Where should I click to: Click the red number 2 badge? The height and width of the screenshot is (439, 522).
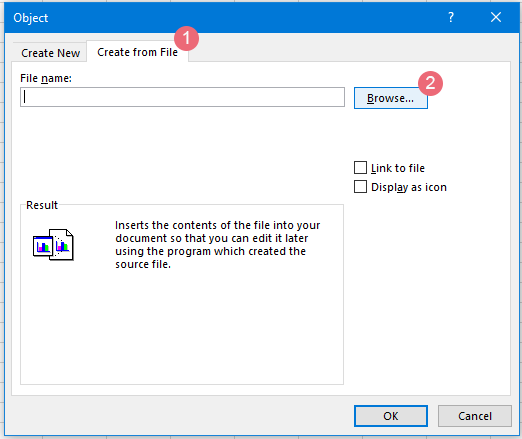(x=430, y=83)
